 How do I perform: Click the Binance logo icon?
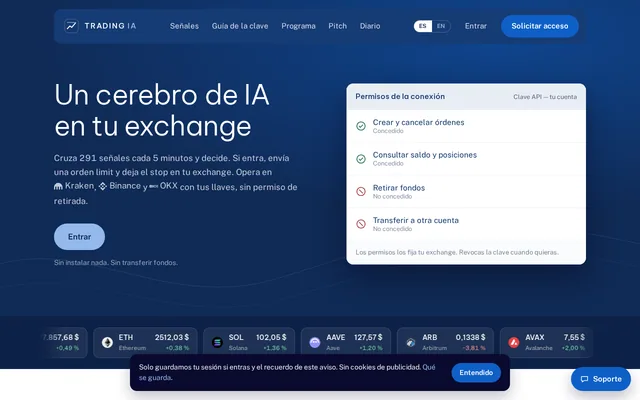pyautogui.click(x=102, y=186)
